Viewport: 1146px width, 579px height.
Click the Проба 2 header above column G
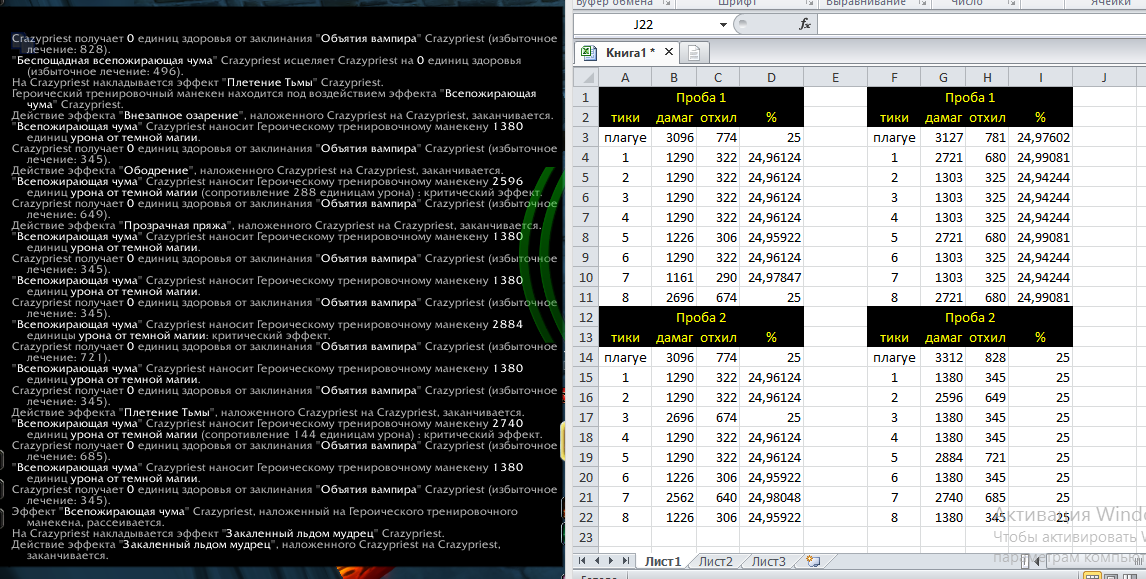pyautogui.click(x=970, y=317)
